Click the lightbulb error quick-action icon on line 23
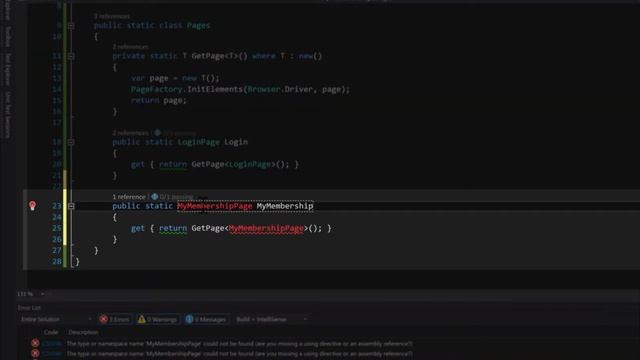 [x=33, y=206]
